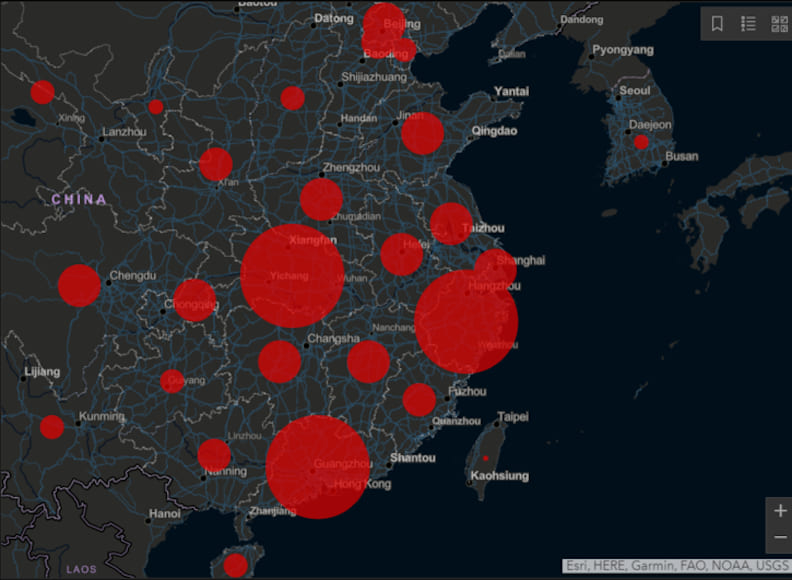Click the large red circle over Yichang
Screen dimensions: 792x580
[292, 275]
